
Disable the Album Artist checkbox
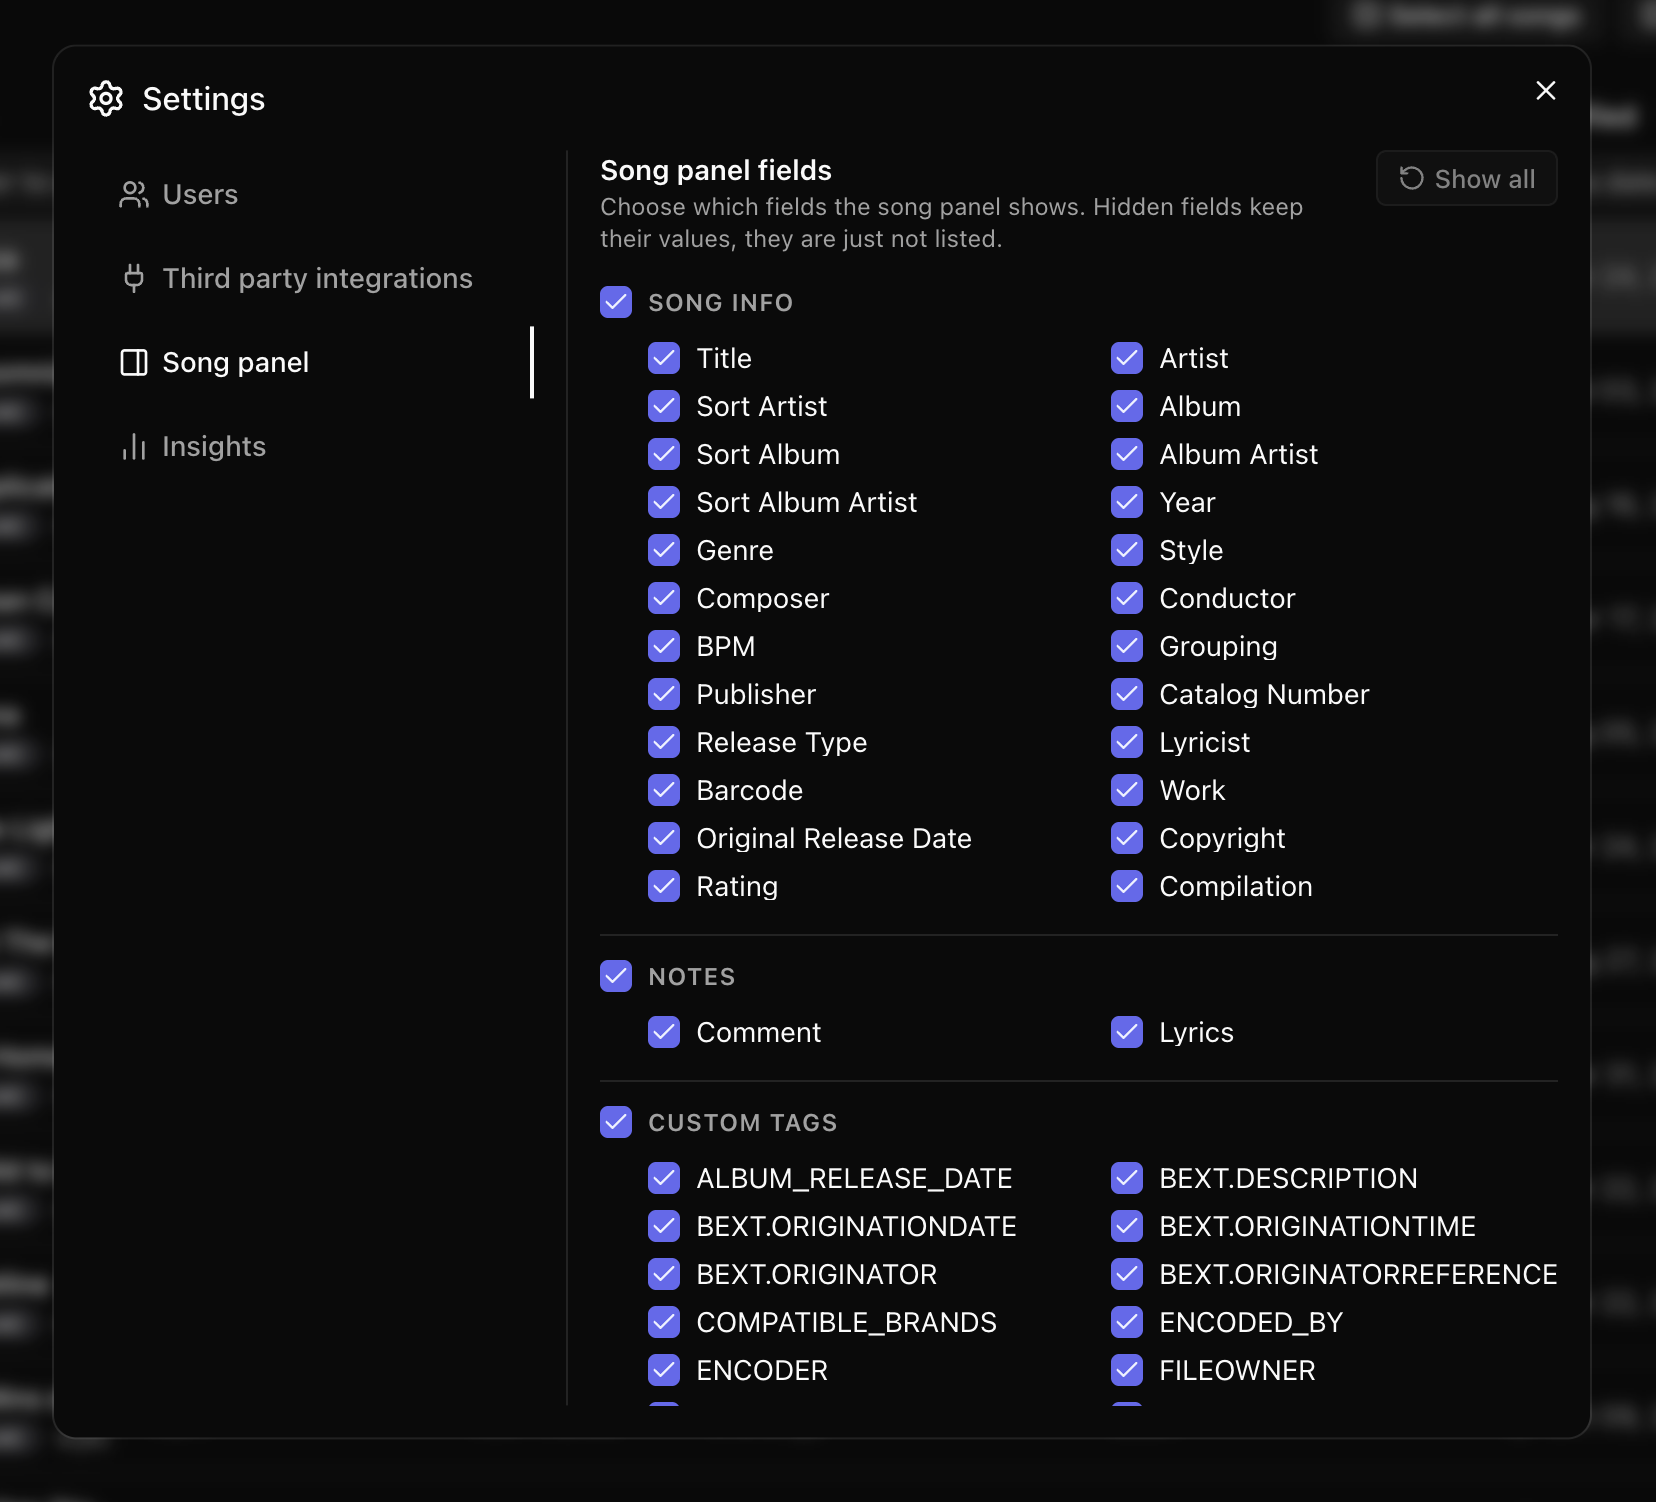click(x=1127, y=454)
